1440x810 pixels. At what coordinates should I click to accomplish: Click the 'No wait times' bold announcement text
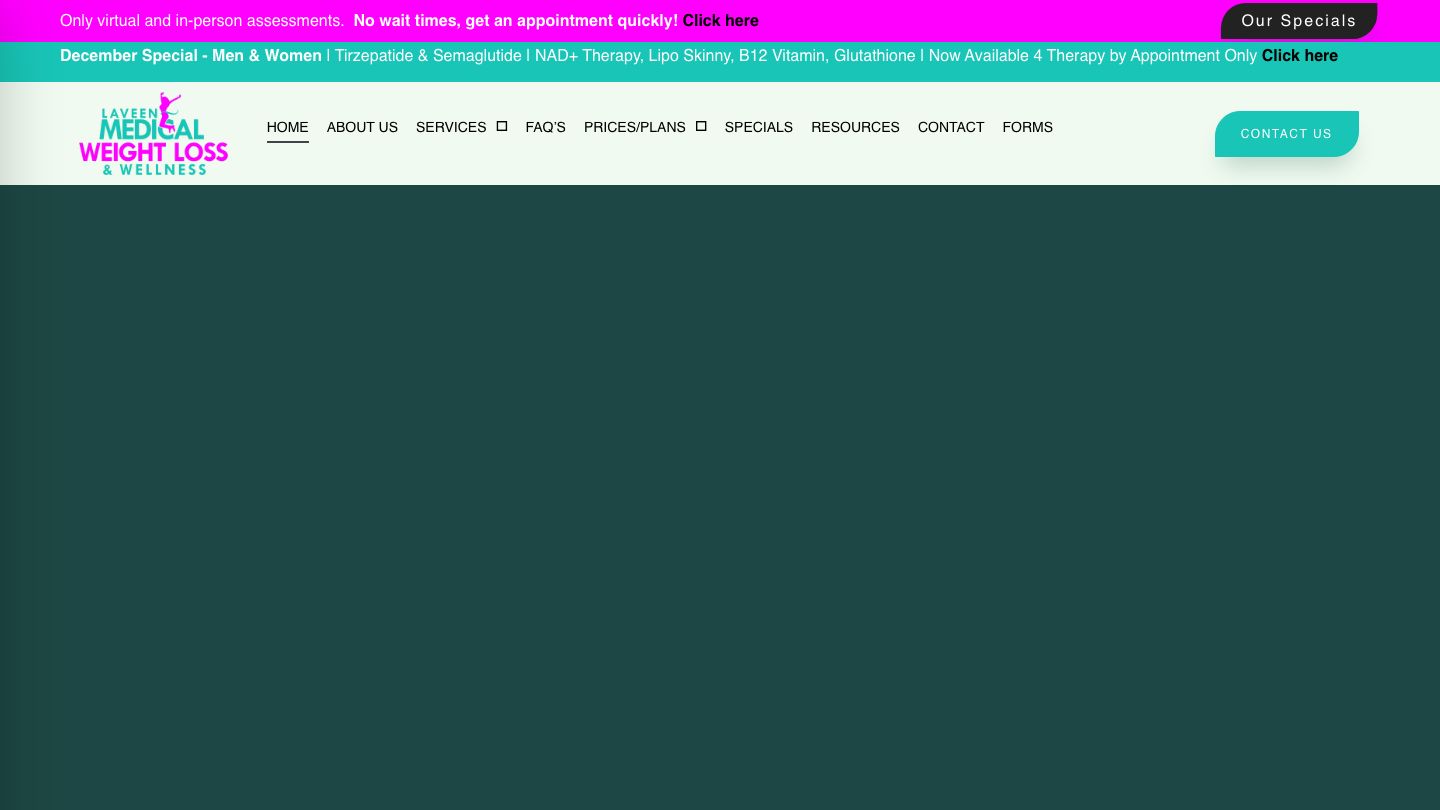point(515,21)
